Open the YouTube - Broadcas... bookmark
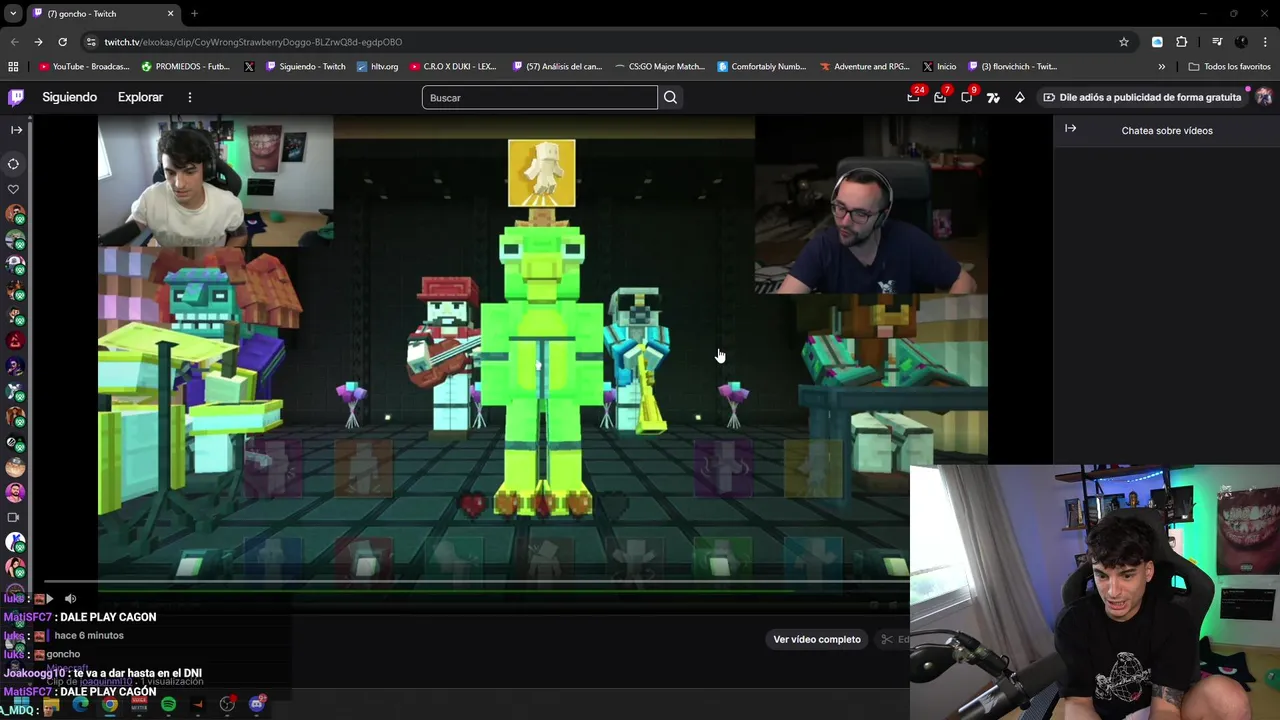Viewport: 1280px width, 720px height. (x=84, y=67)
